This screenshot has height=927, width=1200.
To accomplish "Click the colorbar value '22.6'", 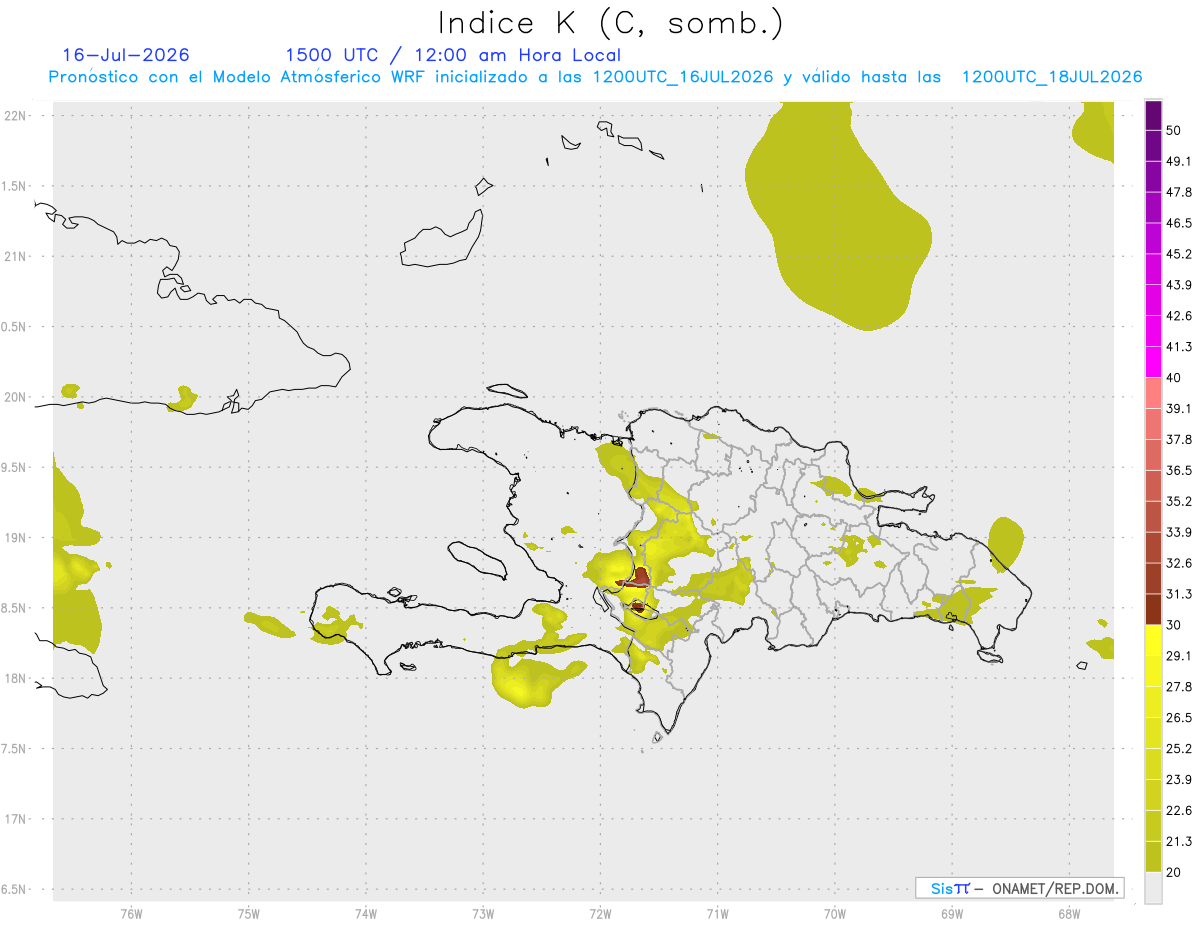I will (1179, 810).
